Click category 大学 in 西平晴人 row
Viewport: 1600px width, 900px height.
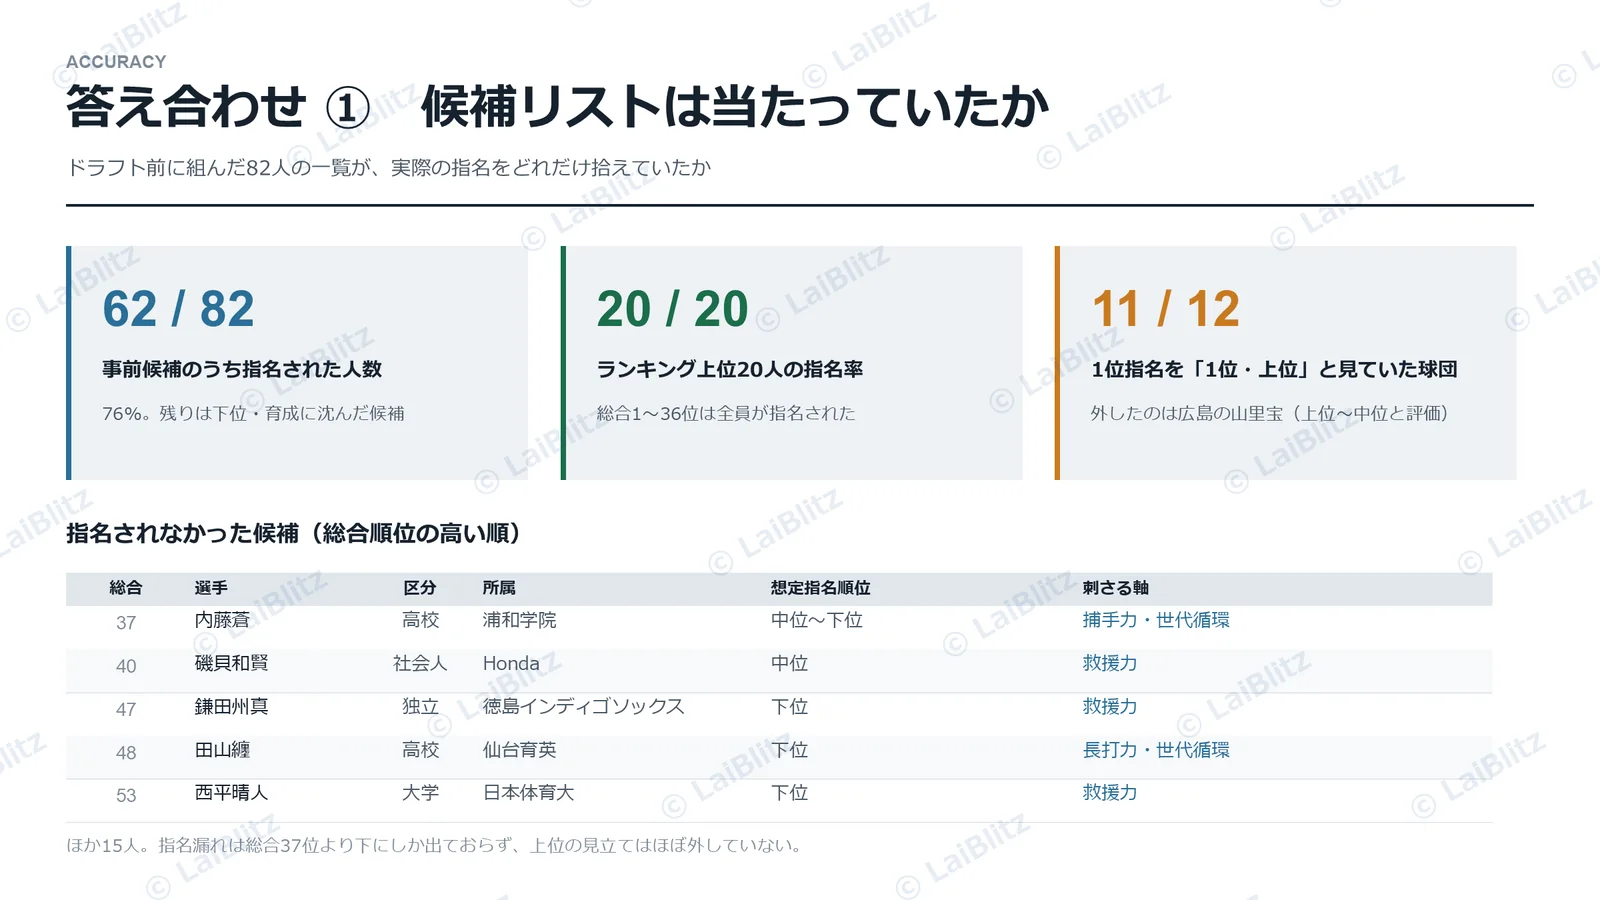point(420,793)
